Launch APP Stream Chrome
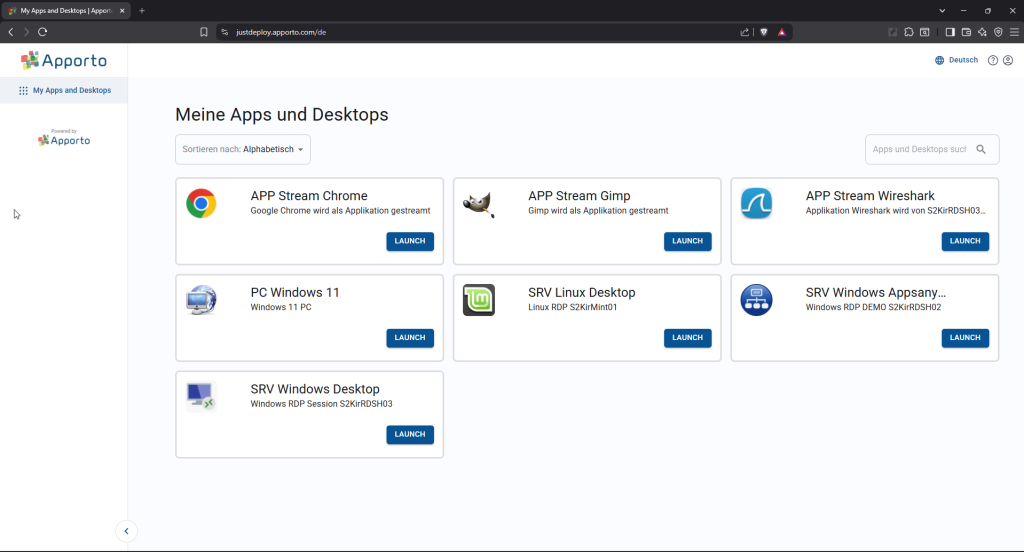This screenshot has height=552, width=1024. click(x=410, y=241)
